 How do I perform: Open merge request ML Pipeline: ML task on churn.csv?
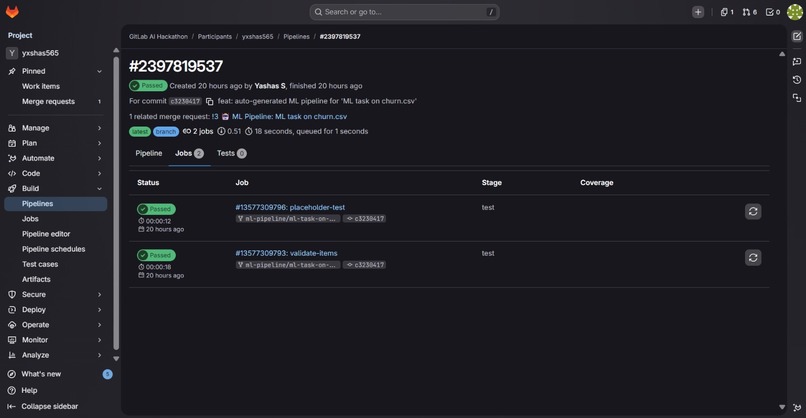289,117
